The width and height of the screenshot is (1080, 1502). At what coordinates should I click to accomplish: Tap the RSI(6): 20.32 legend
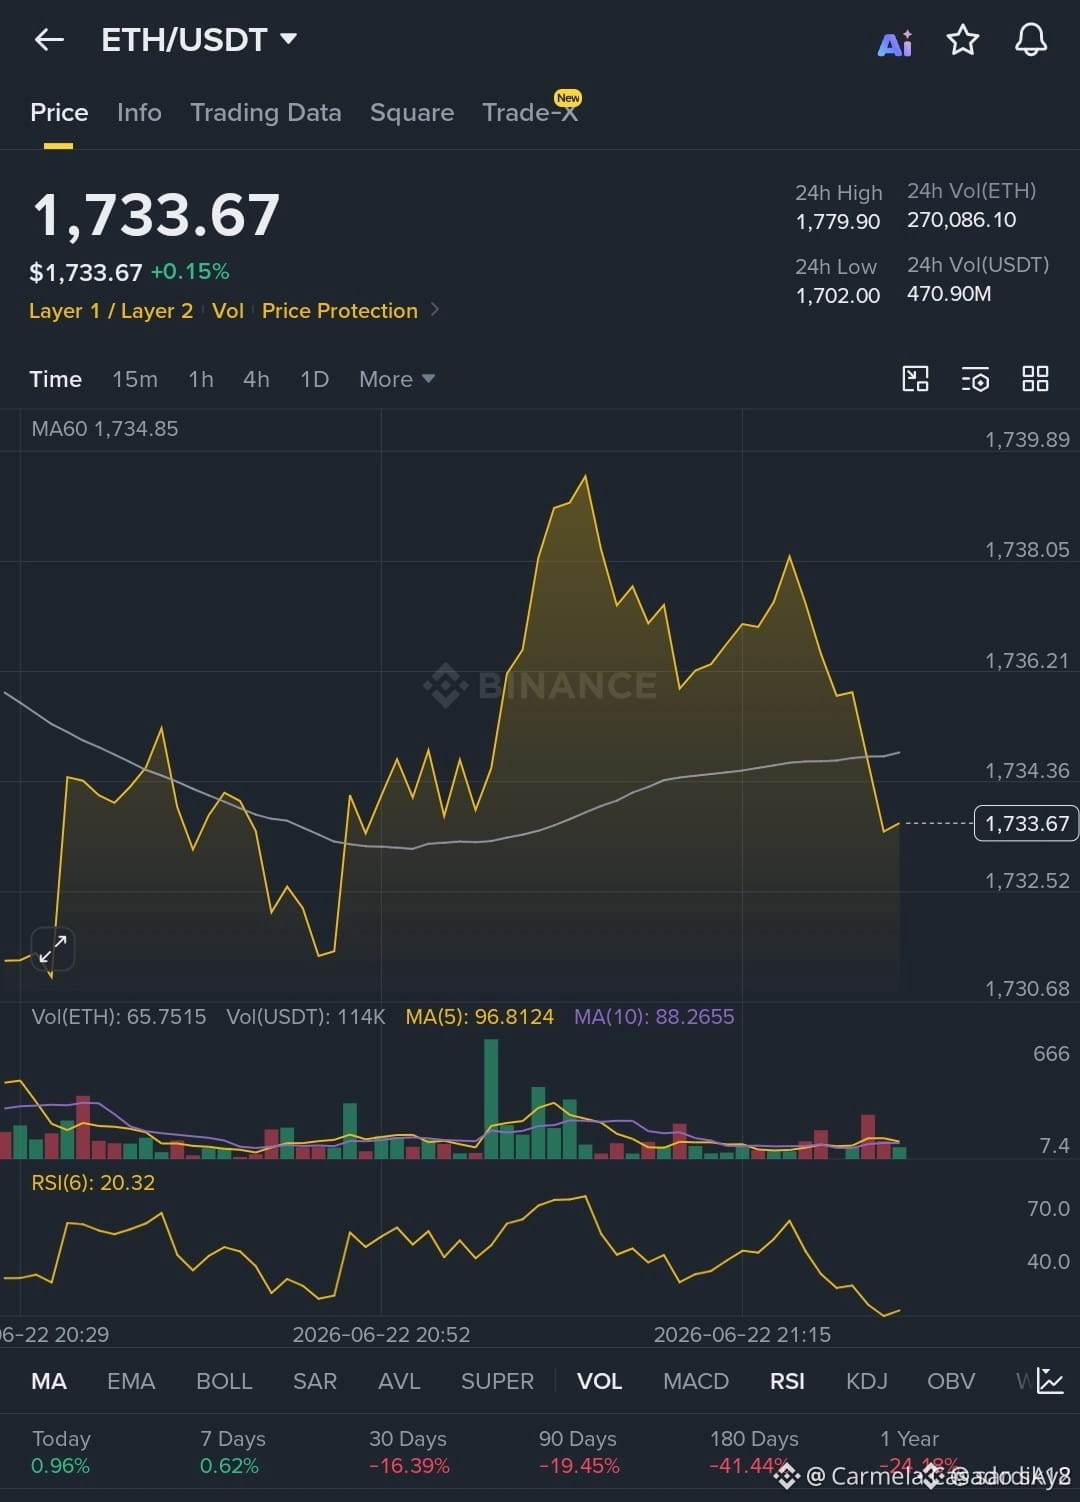point(93,1182)
